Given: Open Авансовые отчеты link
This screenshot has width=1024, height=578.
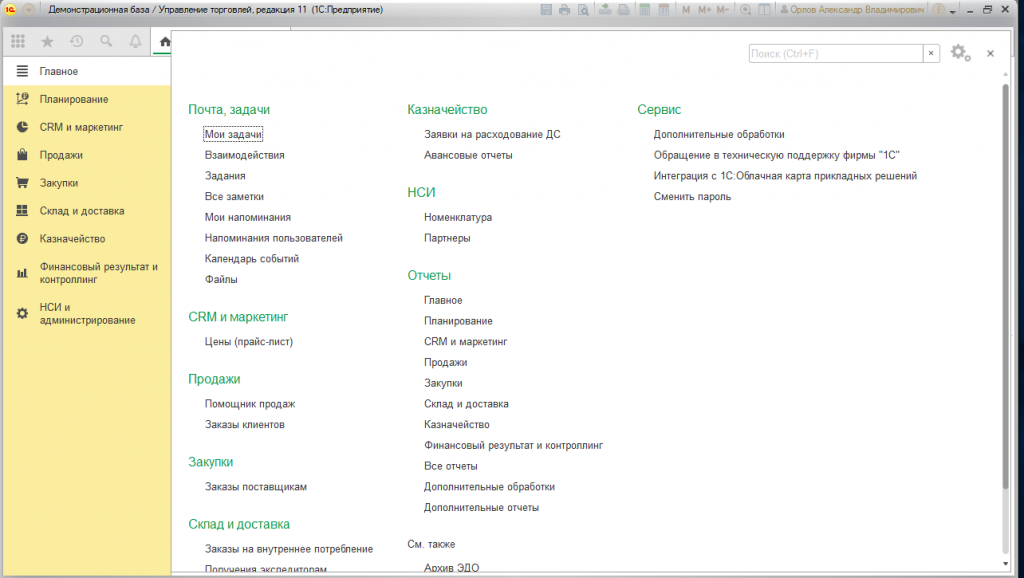Looking at the screenshot, I should click(468, 155).
